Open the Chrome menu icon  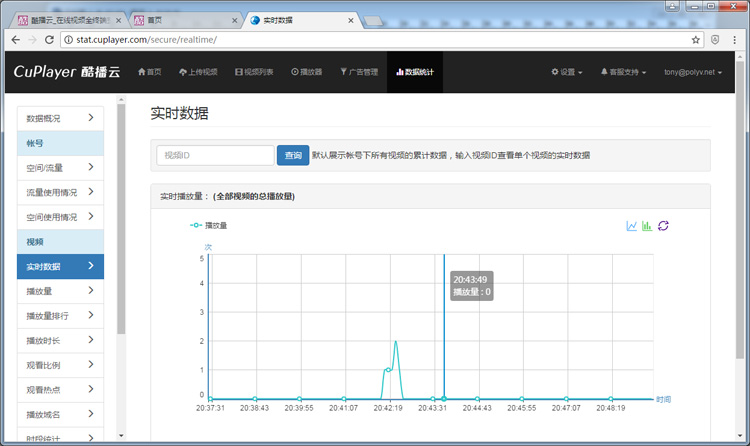(736, 40)
